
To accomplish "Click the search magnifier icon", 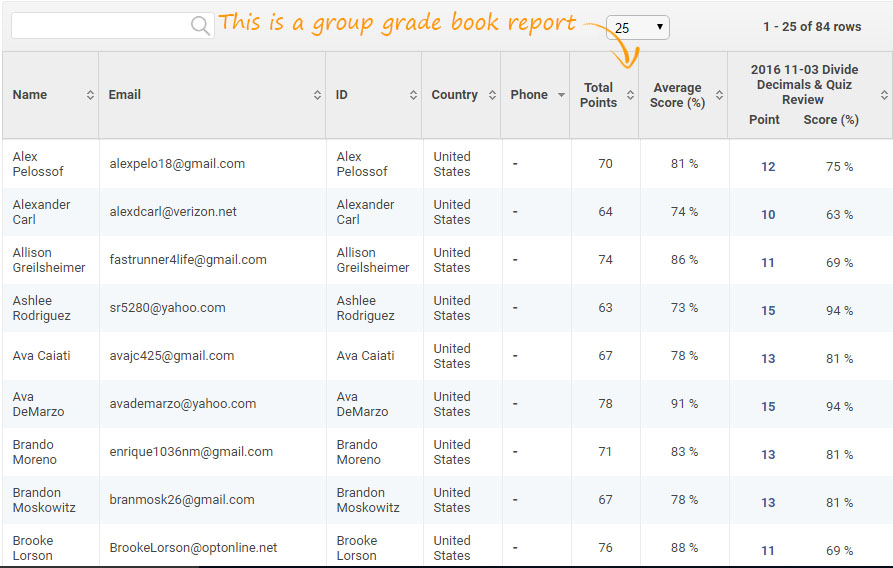I will click(200, 26).
